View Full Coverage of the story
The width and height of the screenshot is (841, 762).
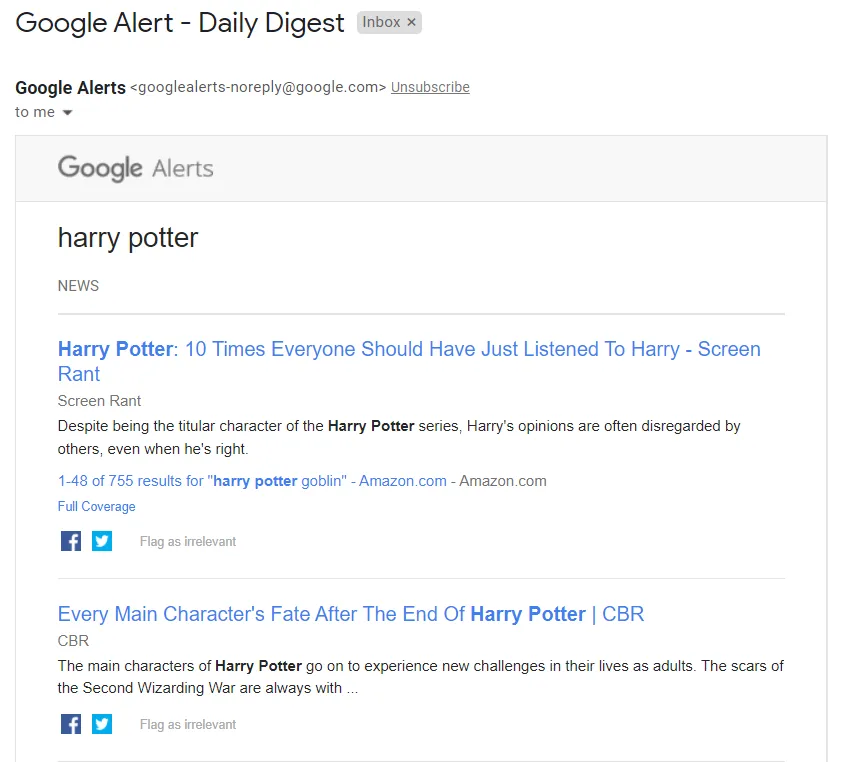[96, 506]
